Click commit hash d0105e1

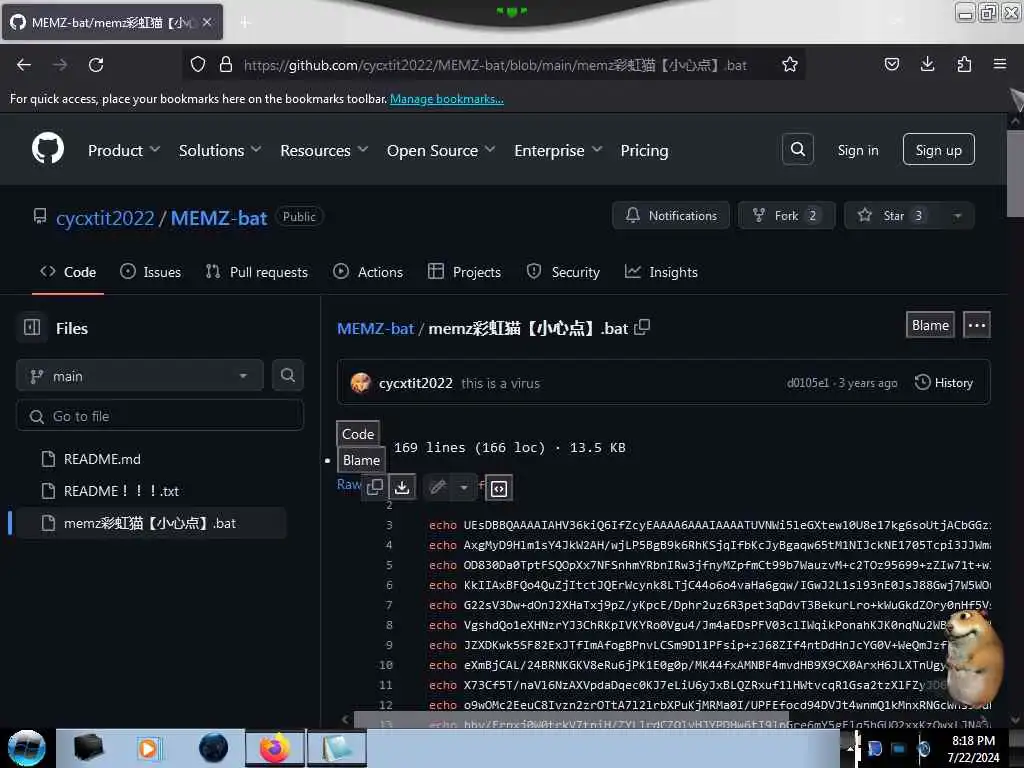pyautogui.click(x=807, y=383)
